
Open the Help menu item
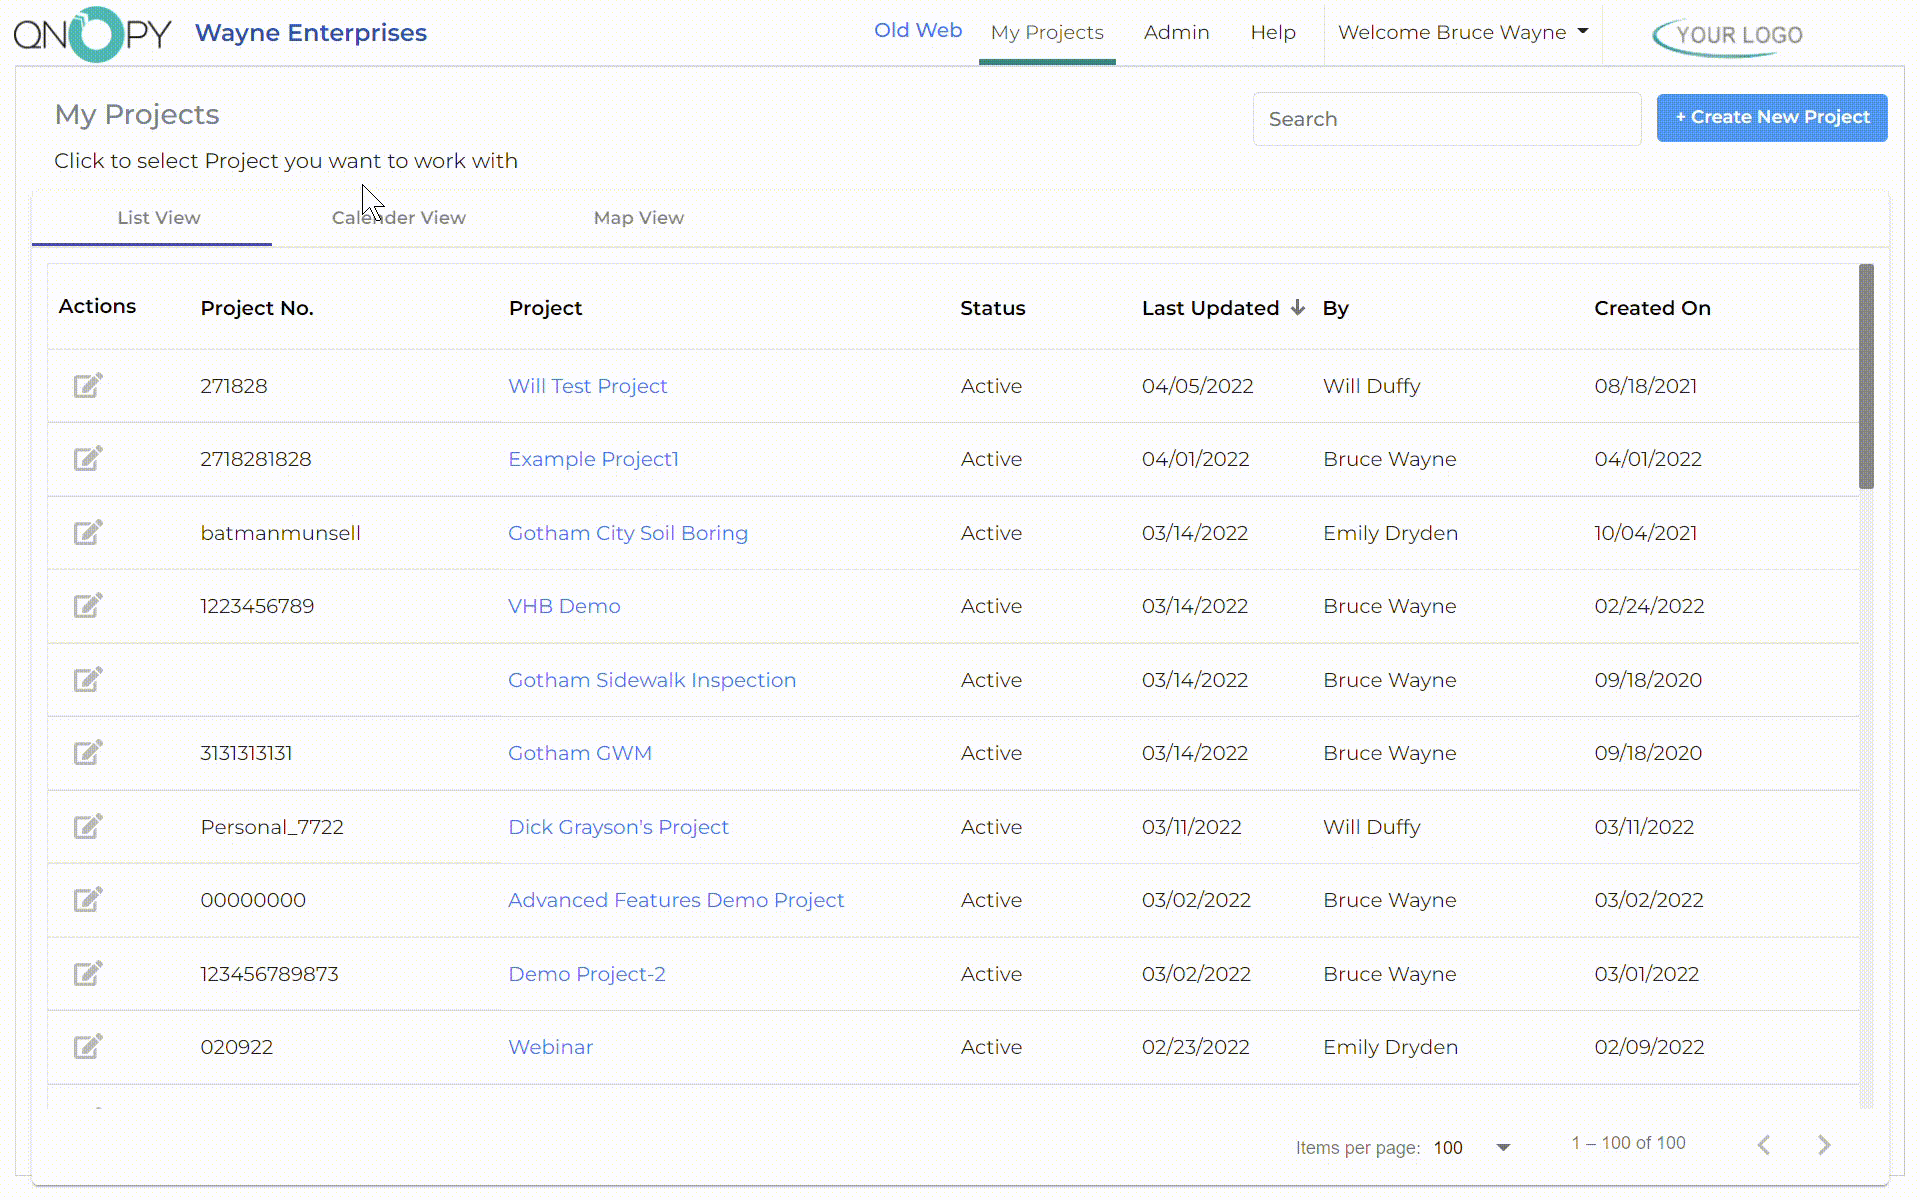[x=1272, y=32]
